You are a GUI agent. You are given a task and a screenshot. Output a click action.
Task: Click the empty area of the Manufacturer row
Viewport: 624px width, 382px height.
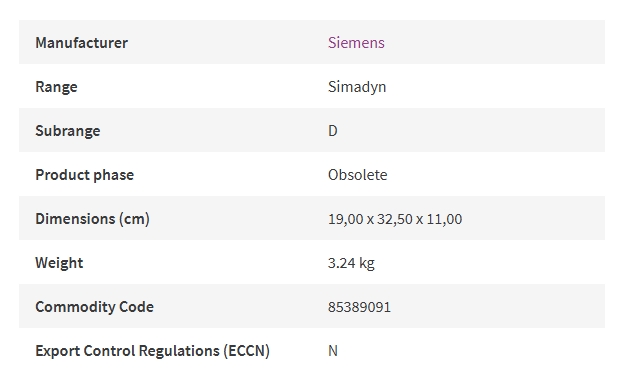coord(493,42)
